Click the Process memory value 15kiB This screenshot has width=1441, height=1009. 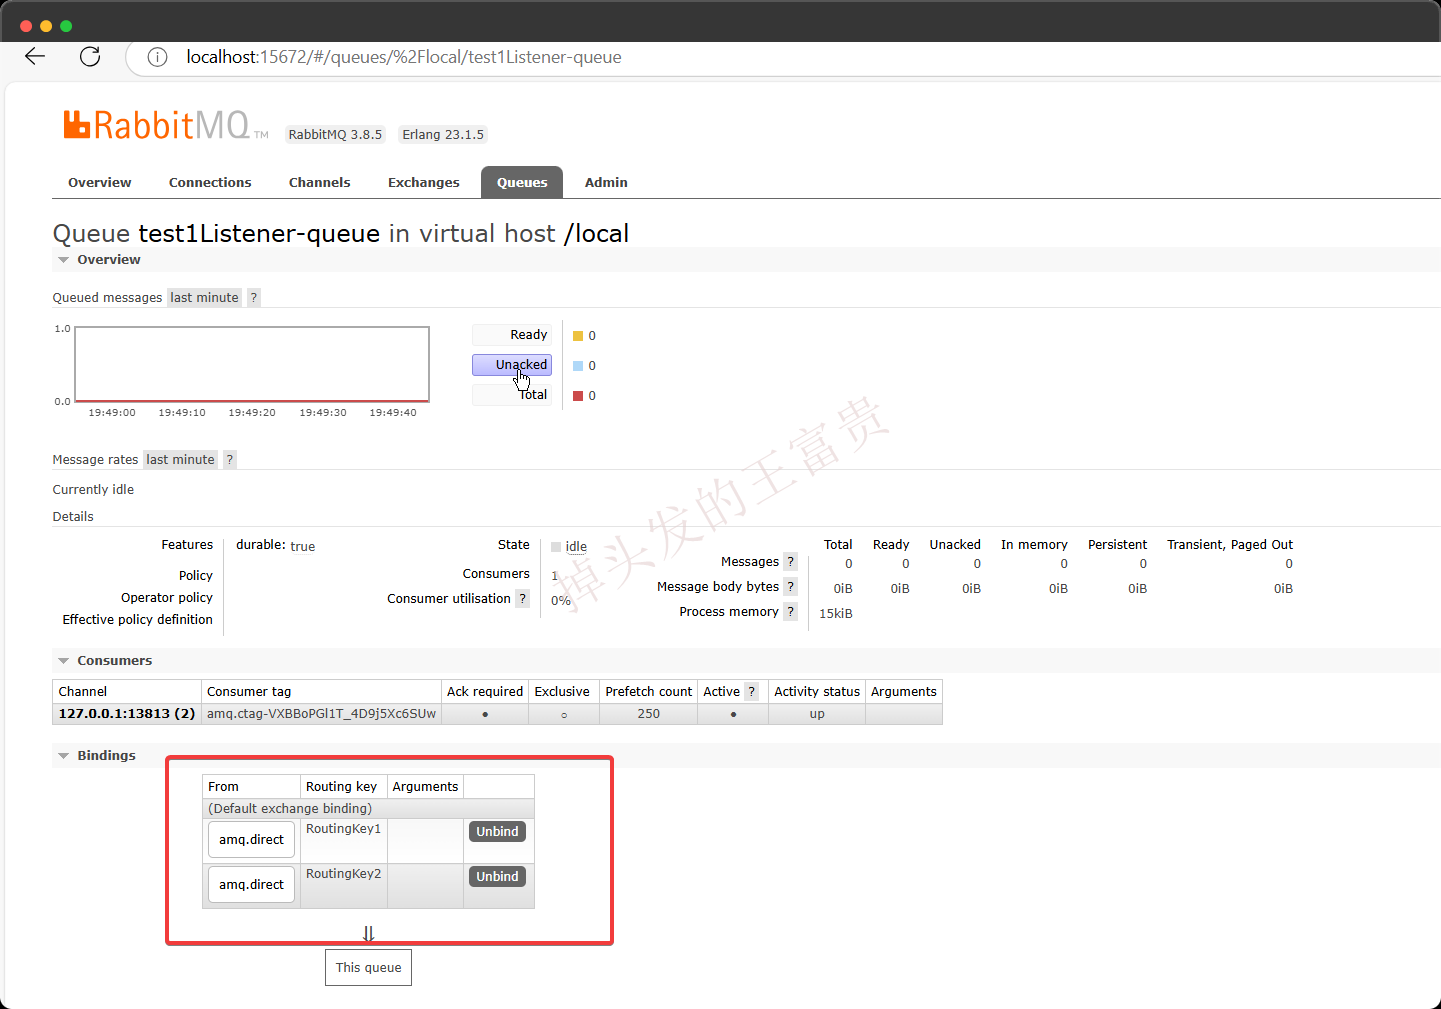[x=836, y=613]
